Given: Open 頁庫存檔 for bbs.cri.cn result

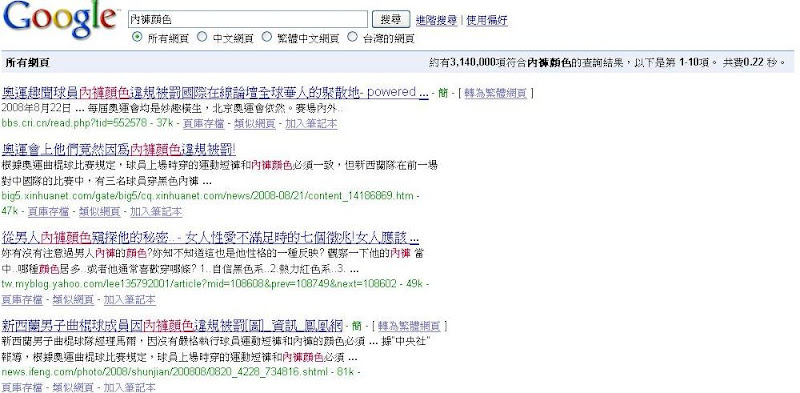Looking at the screenshot, I should 203,124.
